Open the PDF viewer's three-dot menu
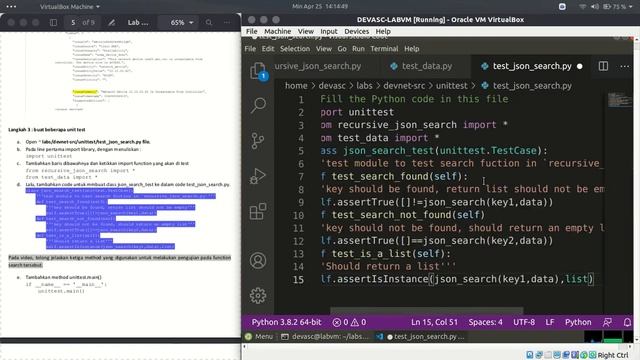640x360 pixels. 227,22
